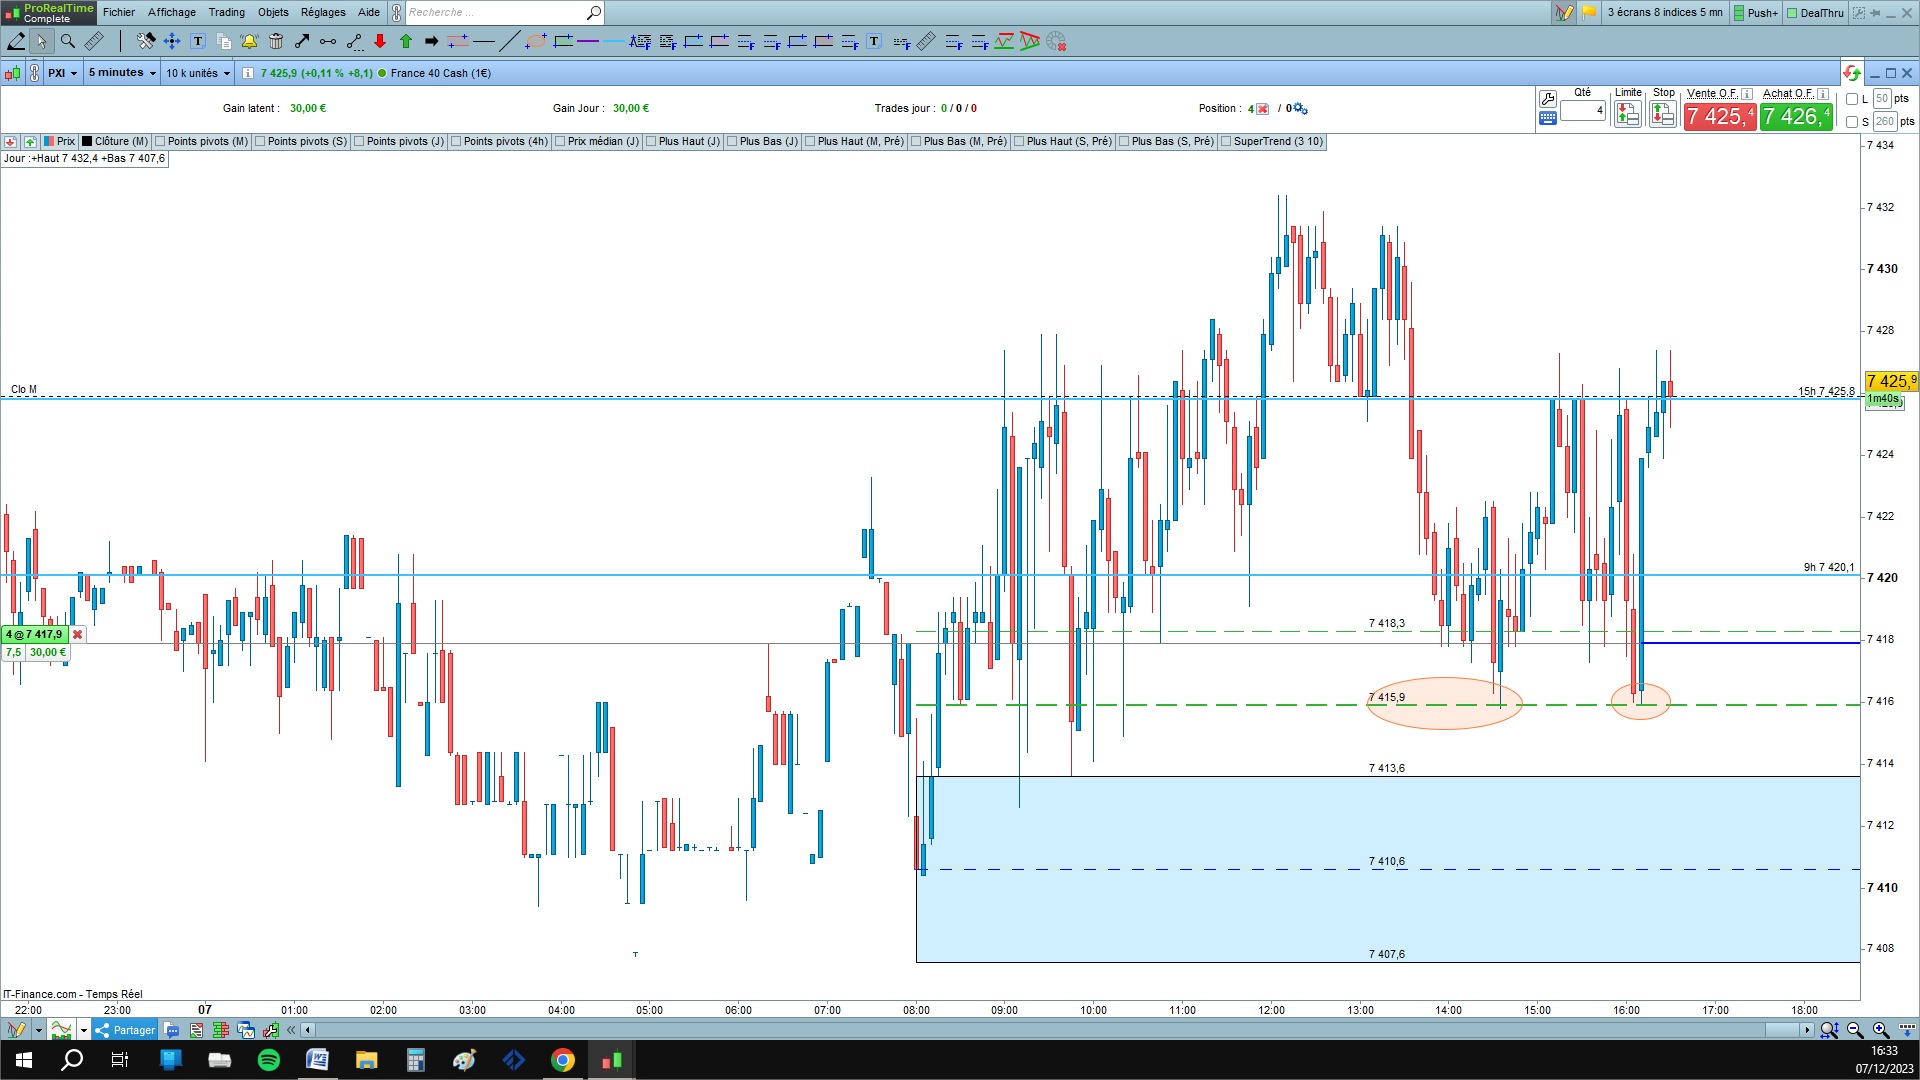
Task: Click the Qté quantity input field
Action: [1583, 111]
